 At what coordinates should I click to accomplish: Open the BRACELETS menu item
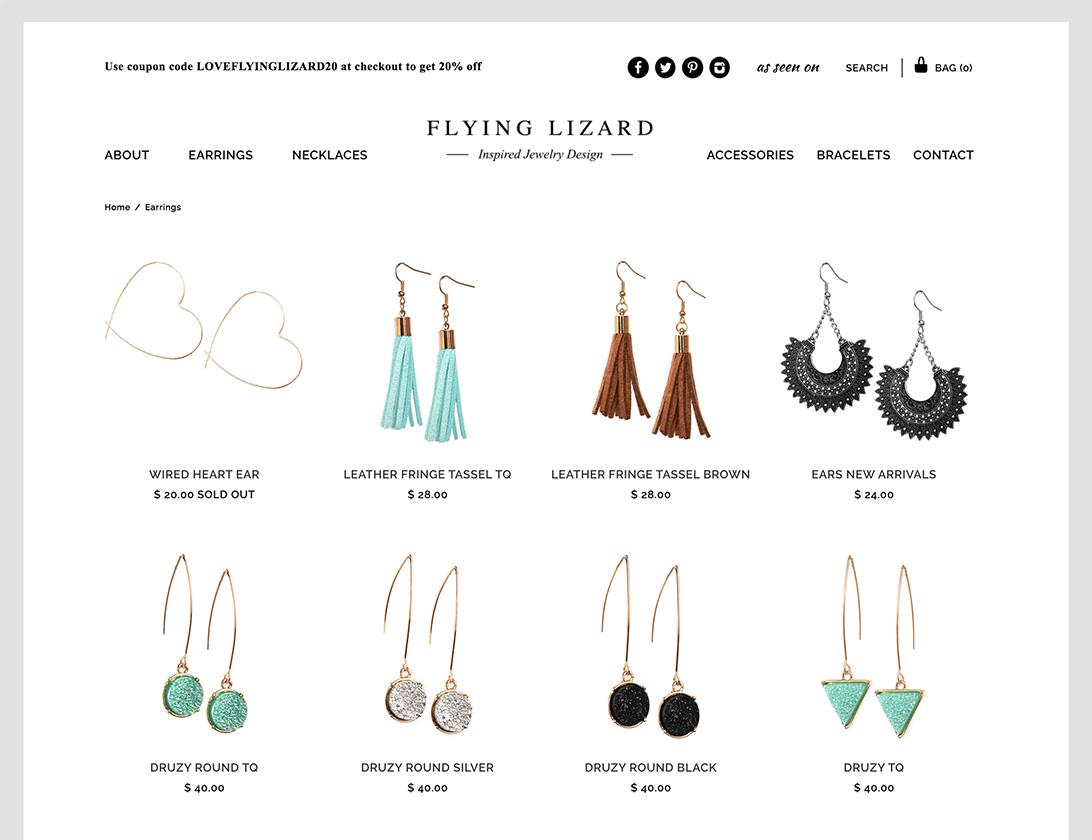[x=853, y=155]
